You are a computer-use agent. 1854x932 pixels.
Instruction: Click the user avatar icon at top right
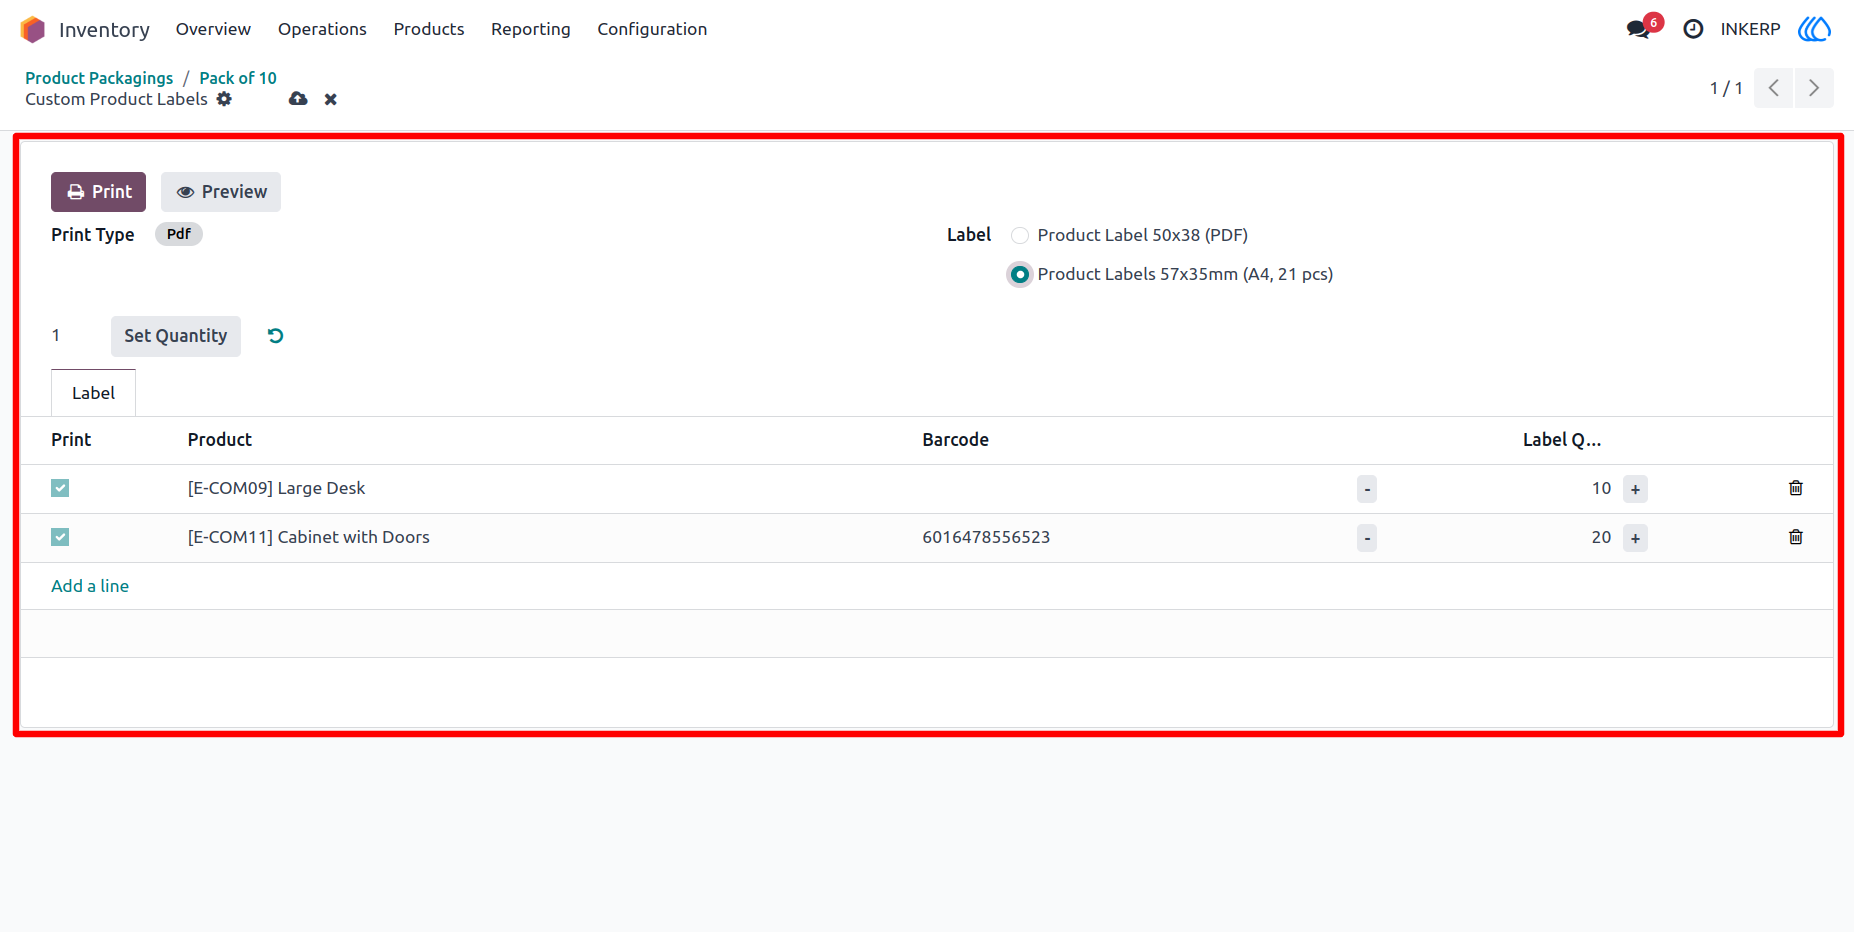pos(1814,29)
